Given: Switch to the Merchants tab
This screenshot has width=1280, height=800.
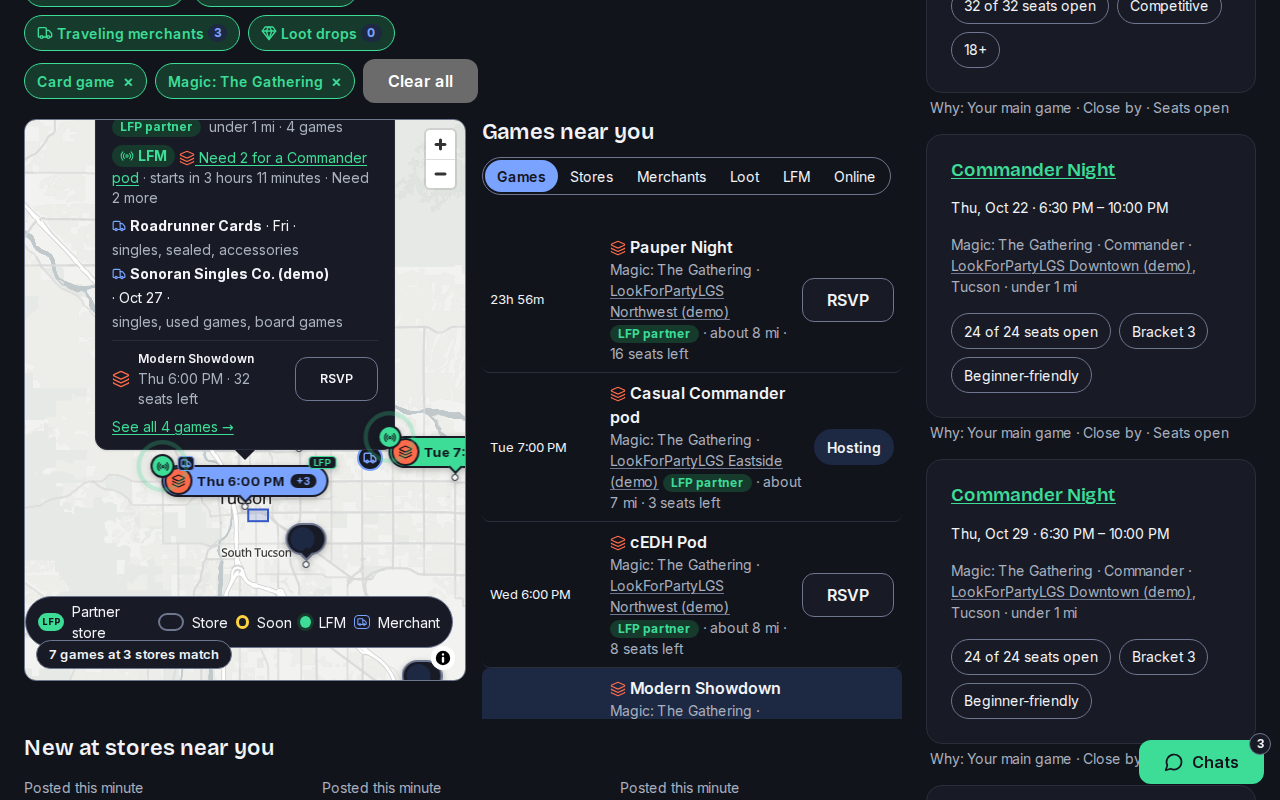Looking at the screenshot, I should click(671, 176).
